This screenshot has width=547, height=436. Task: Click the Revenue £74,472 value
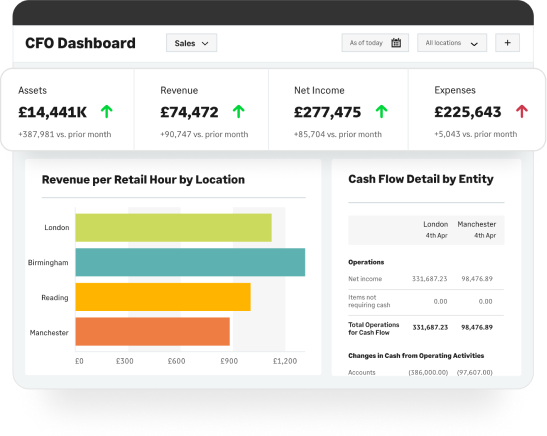coord(189,112)
